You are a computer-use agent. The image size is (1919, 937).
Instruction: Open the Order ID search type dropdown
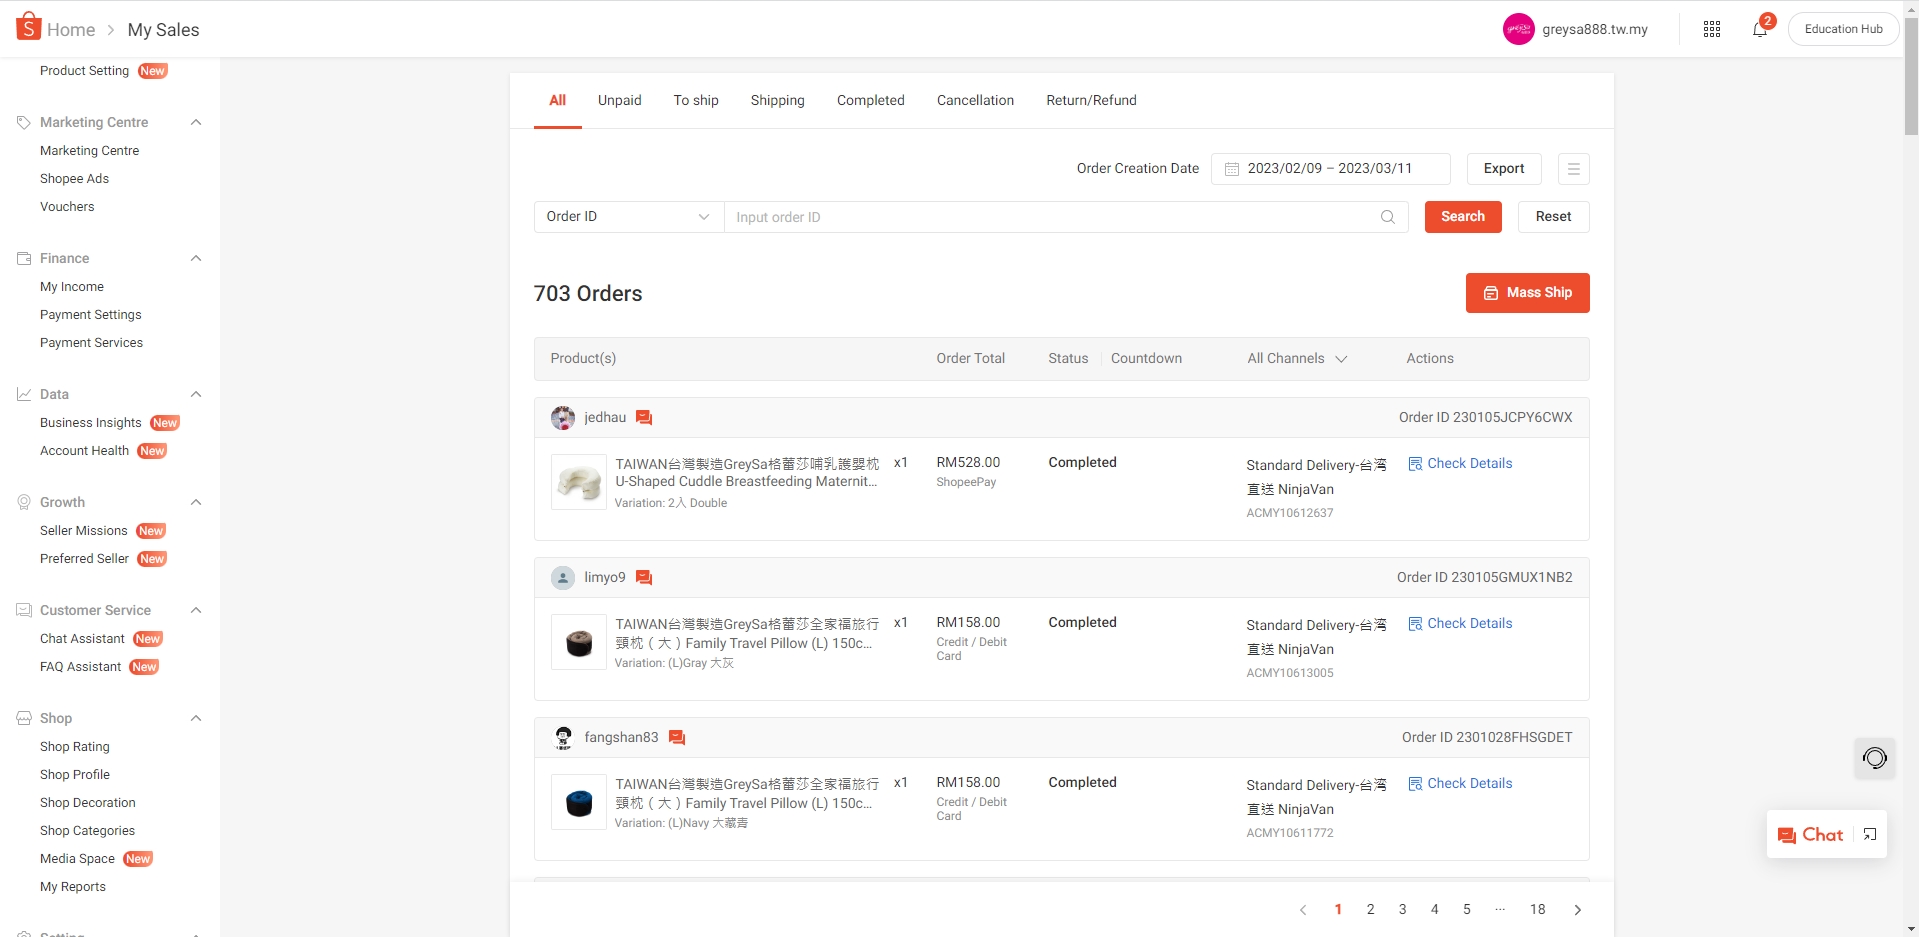(628, 217)
